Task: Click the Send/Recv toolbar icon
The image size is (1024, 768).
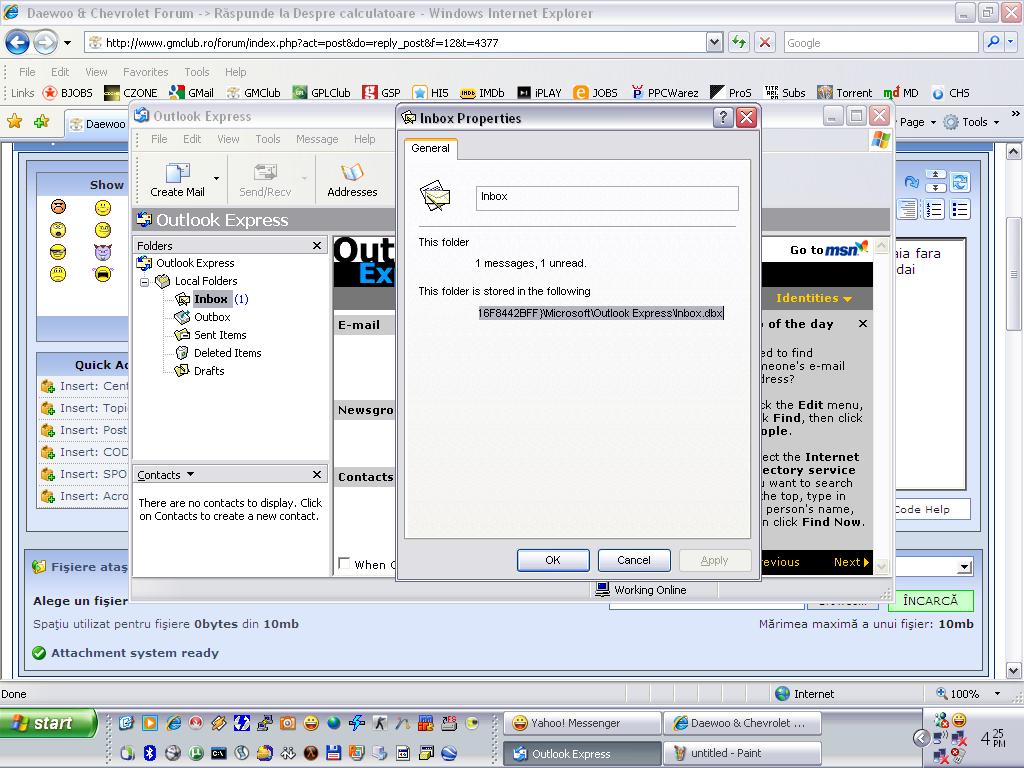Action: [x=264, y=179]
